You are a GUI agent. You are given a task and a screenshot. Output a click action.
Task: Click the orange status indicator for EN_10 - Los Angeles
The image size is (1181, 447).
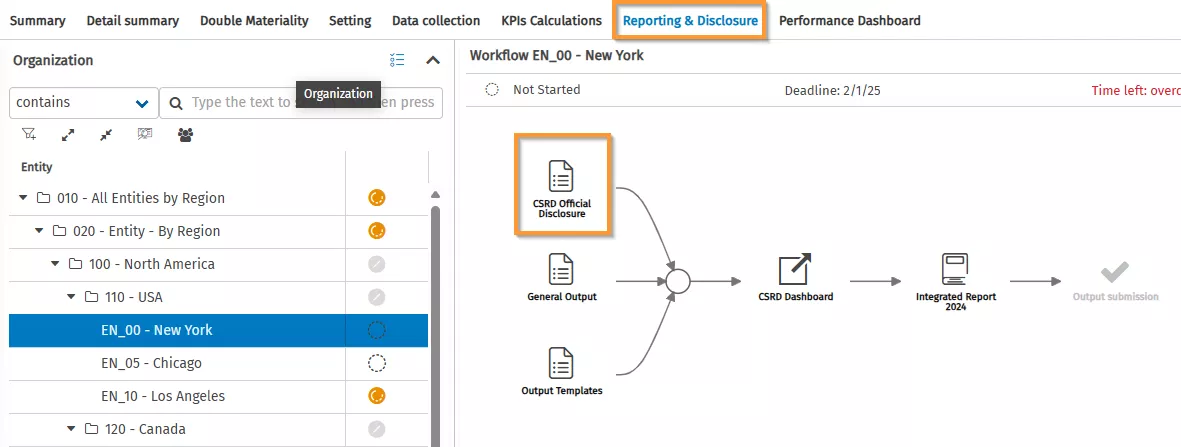[377, 396]
